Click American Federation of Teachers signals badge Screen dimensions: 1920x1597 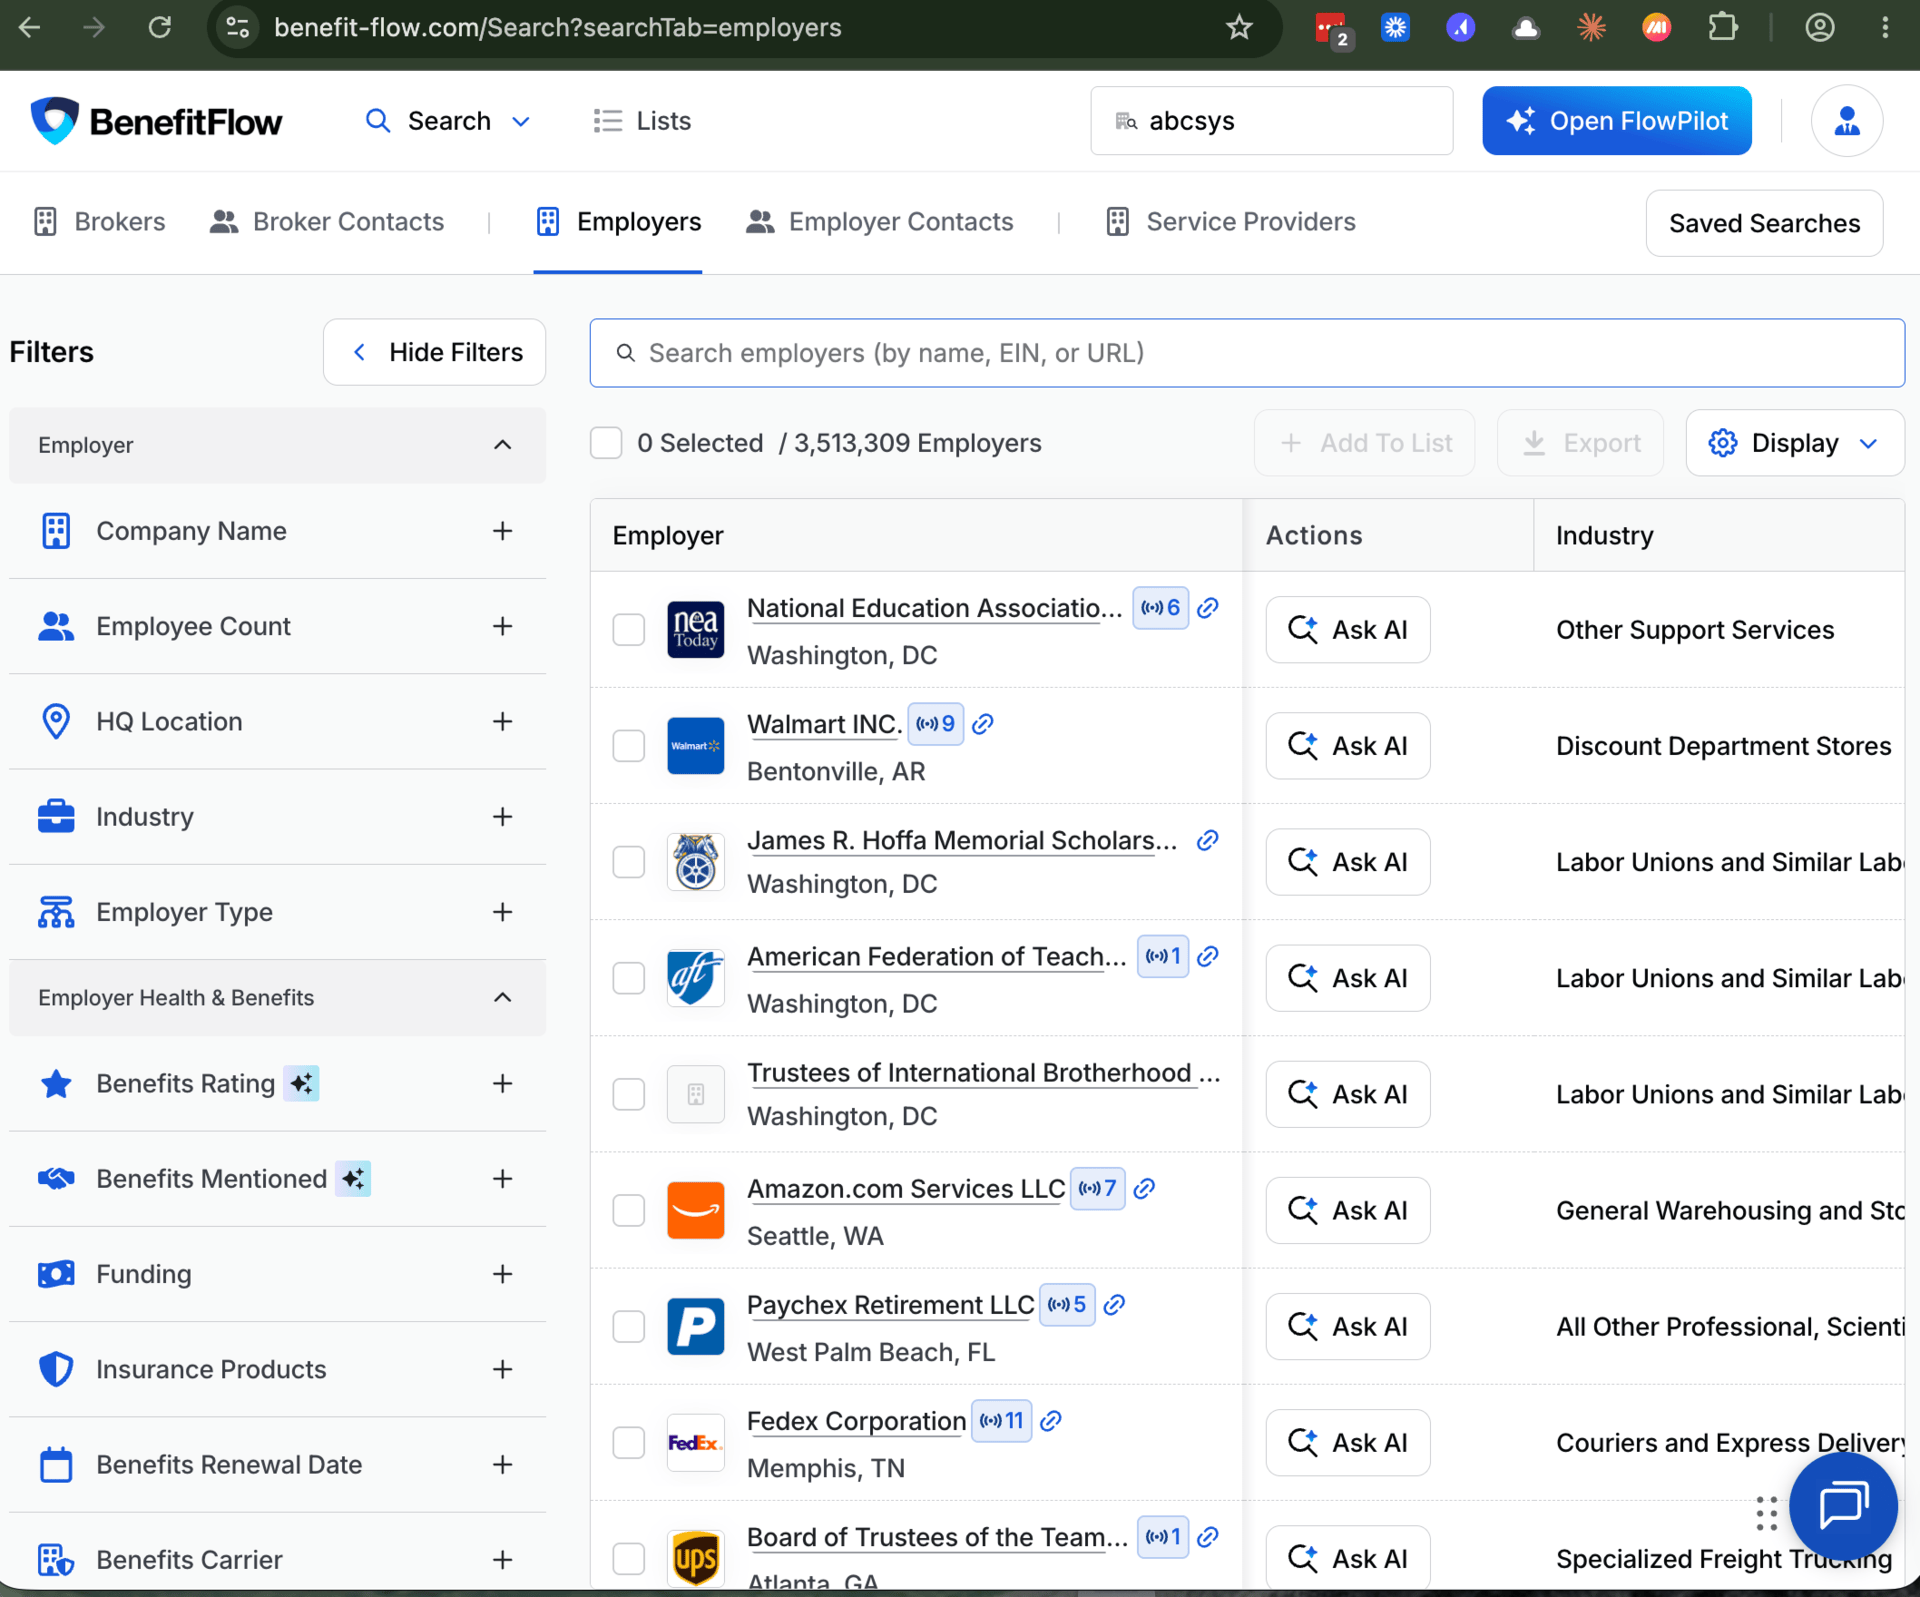(1163, 956)
